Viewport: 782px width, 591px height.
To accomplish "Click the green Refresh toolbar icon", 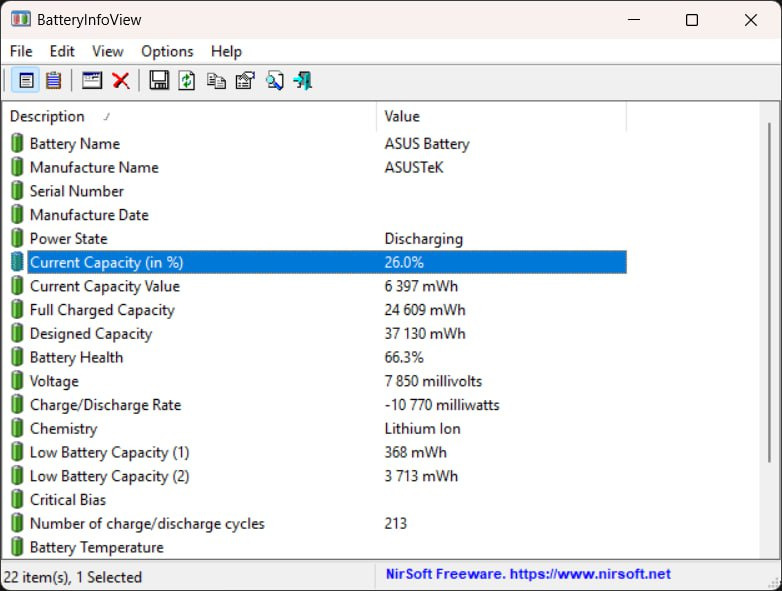I will tap(187, 81).
